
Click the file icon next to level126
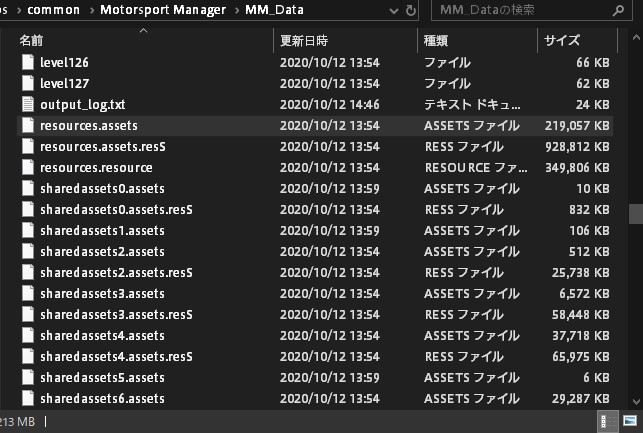pos(28,62)
